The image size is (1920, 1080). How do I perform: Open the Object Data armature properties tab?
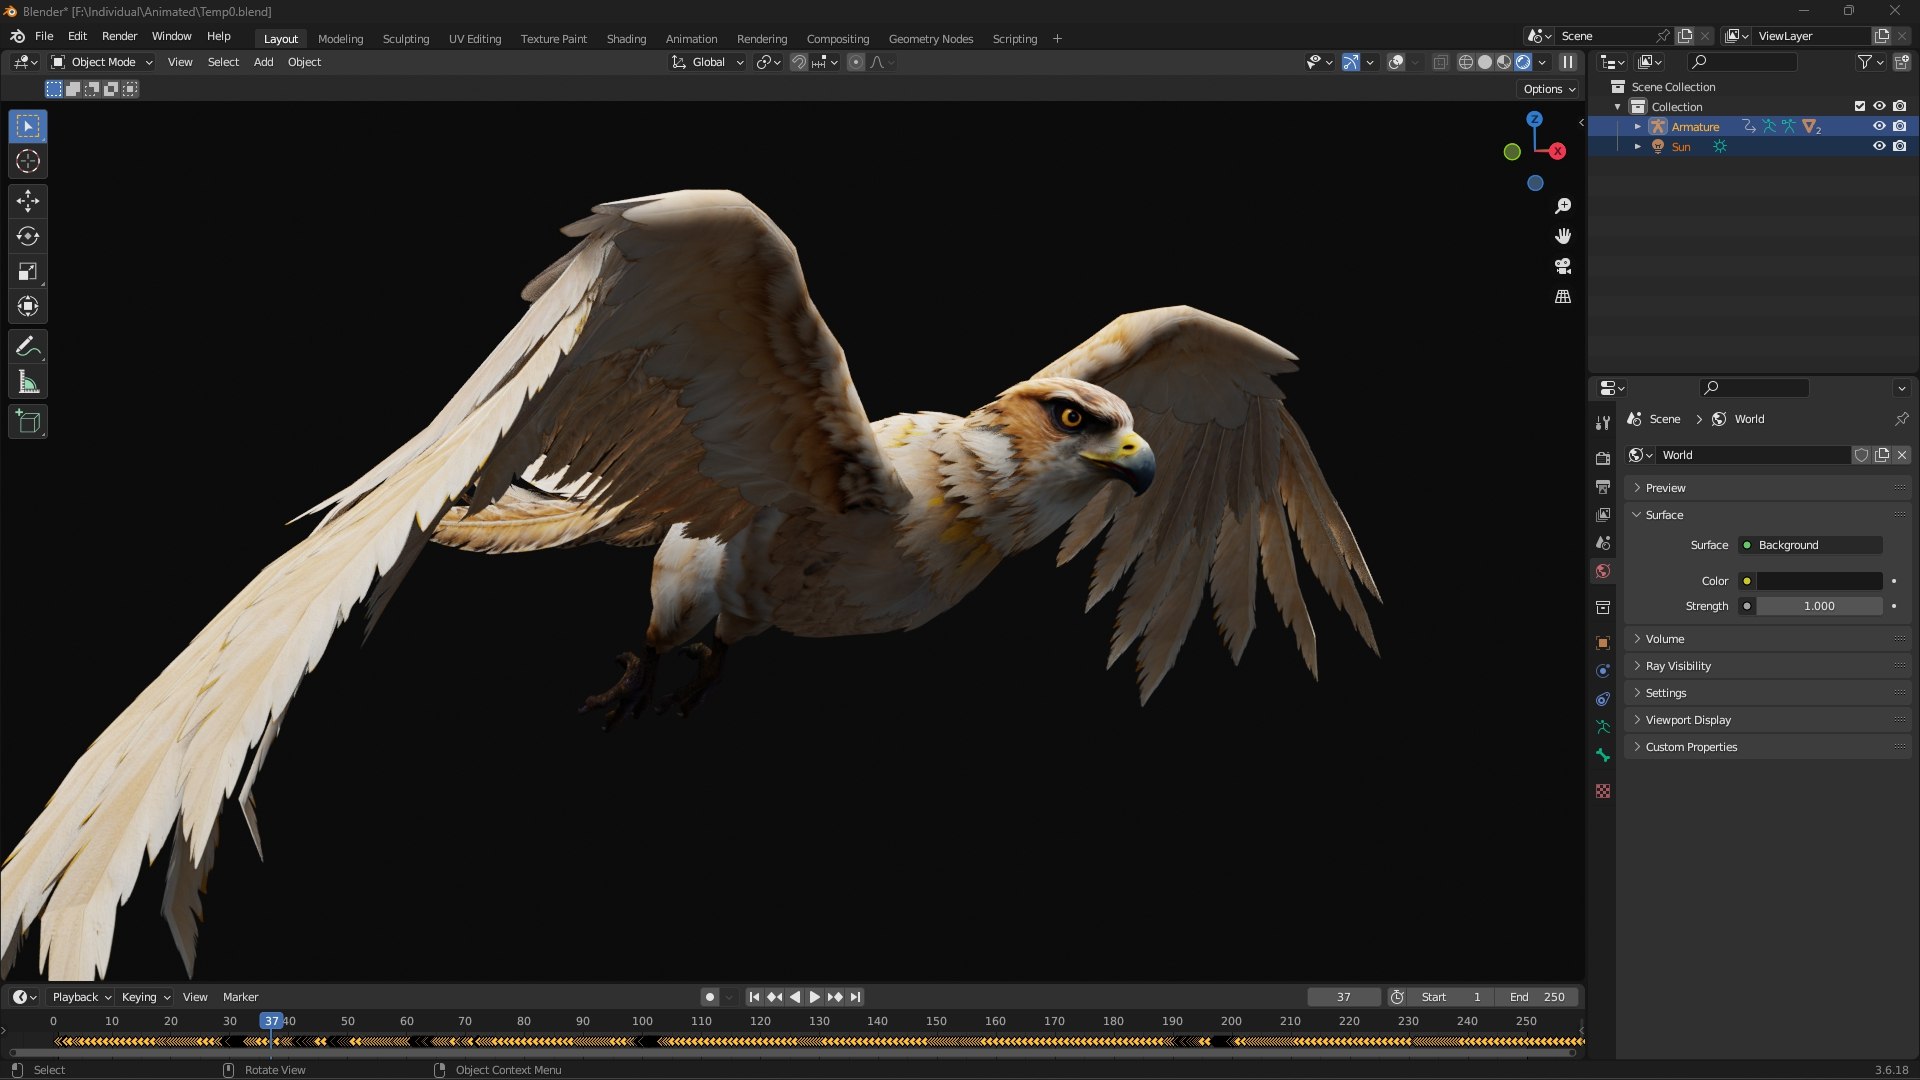point(1603,727)
